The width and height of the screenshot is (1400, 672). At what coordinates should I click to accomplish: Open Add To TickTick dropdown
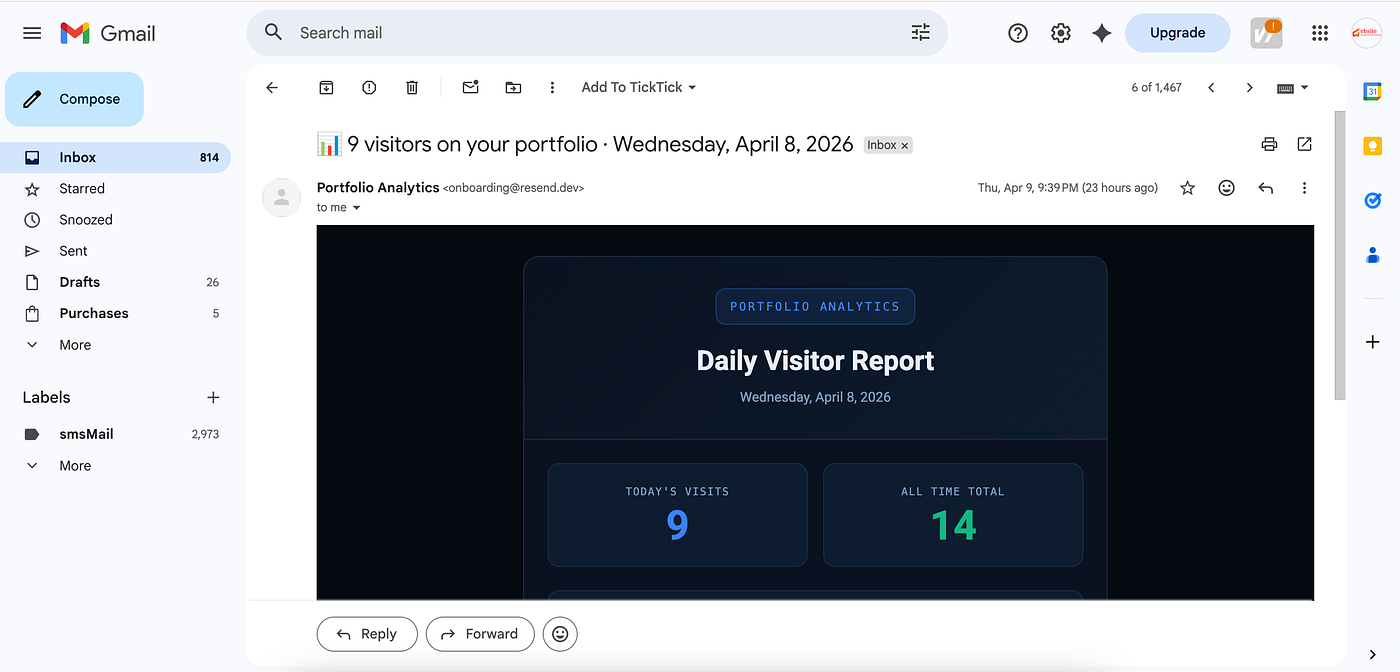(x=639, y=88)
